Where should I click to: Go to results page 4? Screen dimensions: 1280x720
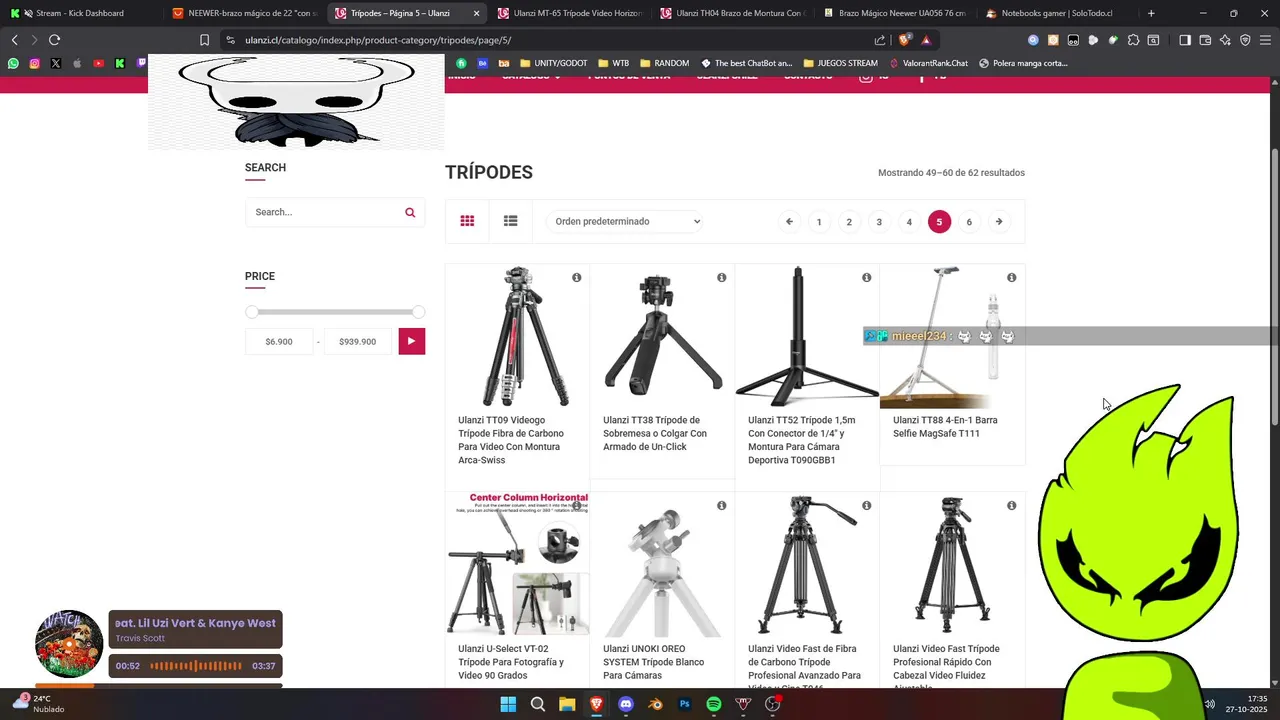coord(909,222)
